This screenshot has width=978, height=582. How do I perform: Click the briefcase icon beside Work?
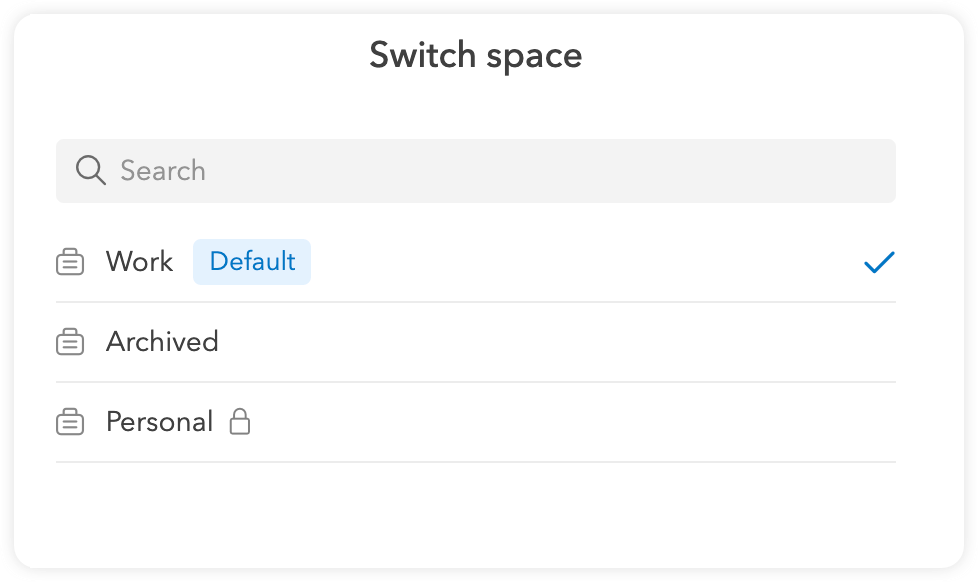click(x=70, y=263)
